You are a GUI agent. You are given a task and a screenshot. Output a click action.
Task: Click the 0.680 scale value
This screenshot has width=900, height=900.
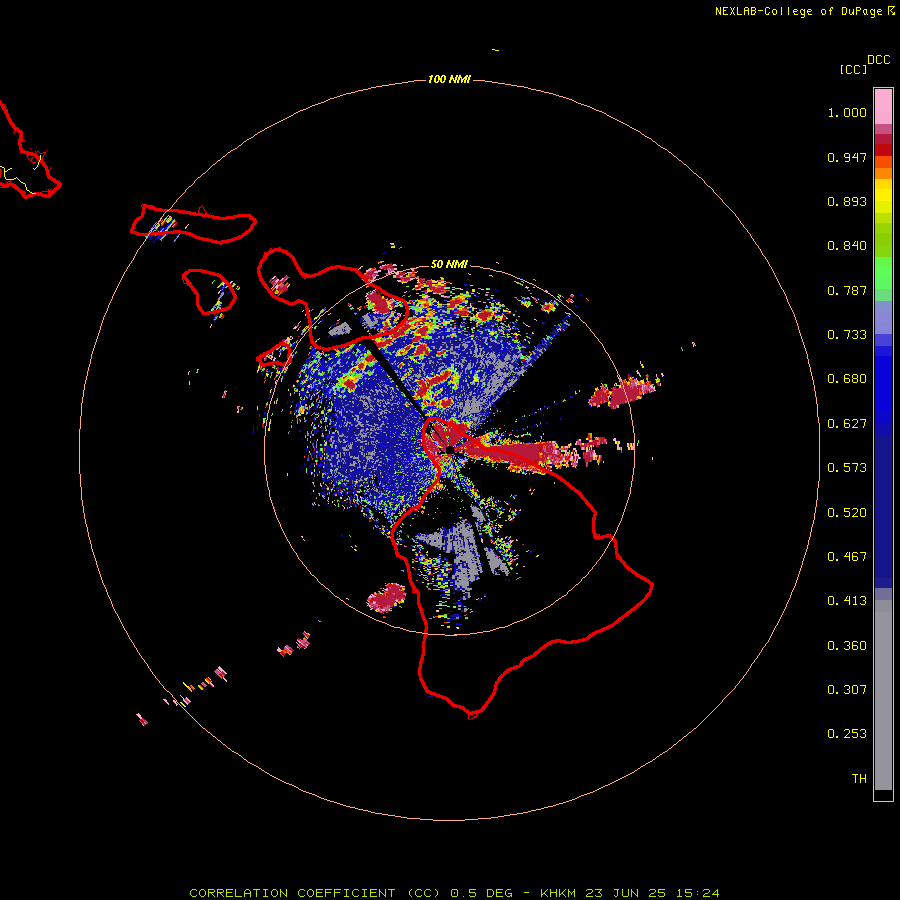(x=847, y=379)
